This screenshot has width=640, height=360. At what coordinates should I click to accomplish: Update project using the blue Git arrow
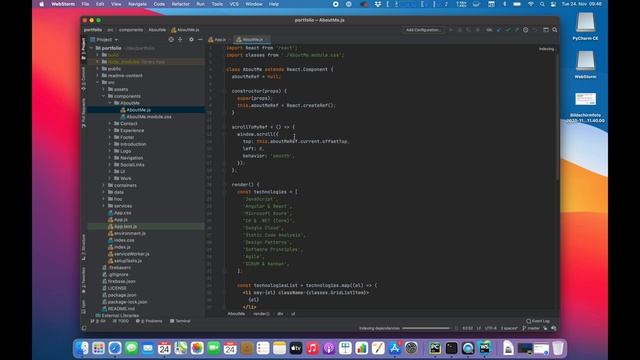pyautogui.click(x=499, y=30)
